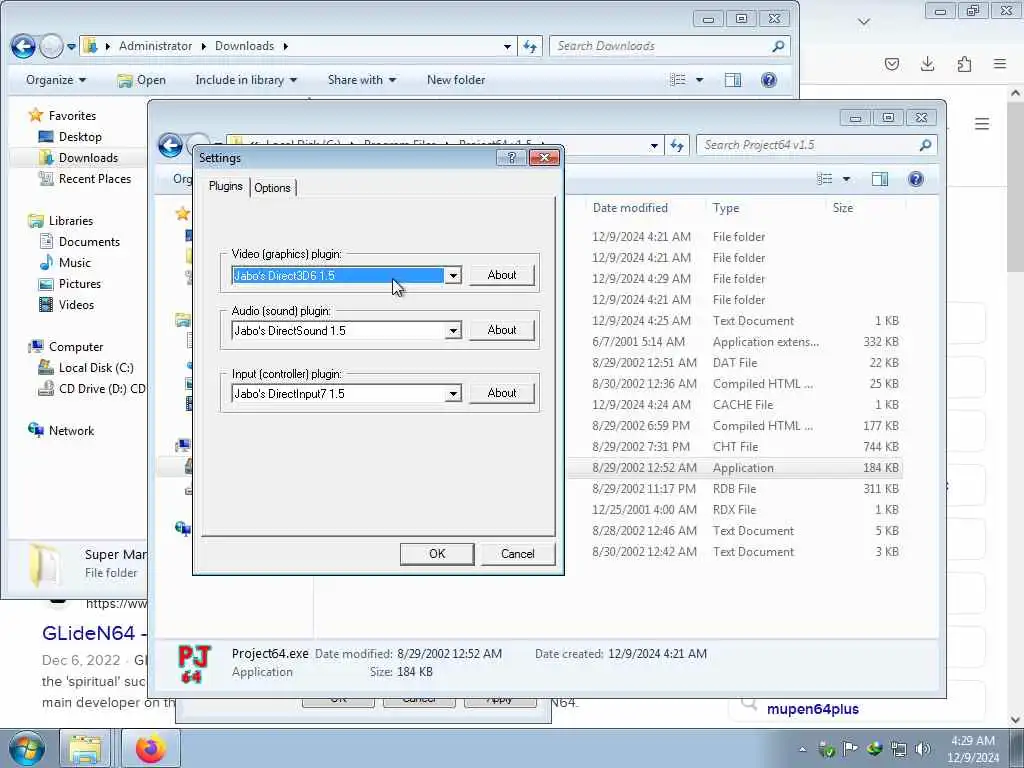Click the File Explorer taskbar icon
Screen dimensions: 1024x768
(86, 748)
